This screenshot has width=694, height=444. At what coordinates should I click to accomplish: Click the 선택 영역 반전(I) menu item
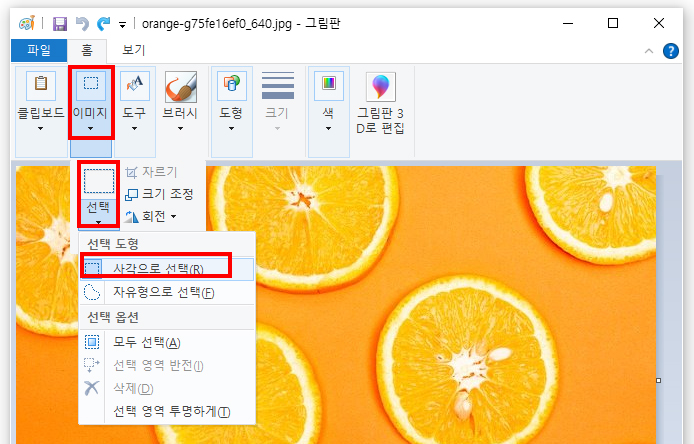tap(167, 365)
